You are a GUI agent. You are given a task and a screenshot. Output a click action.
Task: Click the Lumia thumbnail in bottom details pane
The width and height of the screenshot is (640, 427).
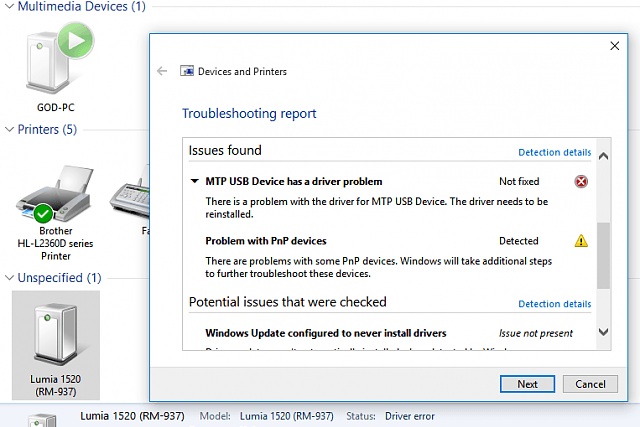point(42,420)
